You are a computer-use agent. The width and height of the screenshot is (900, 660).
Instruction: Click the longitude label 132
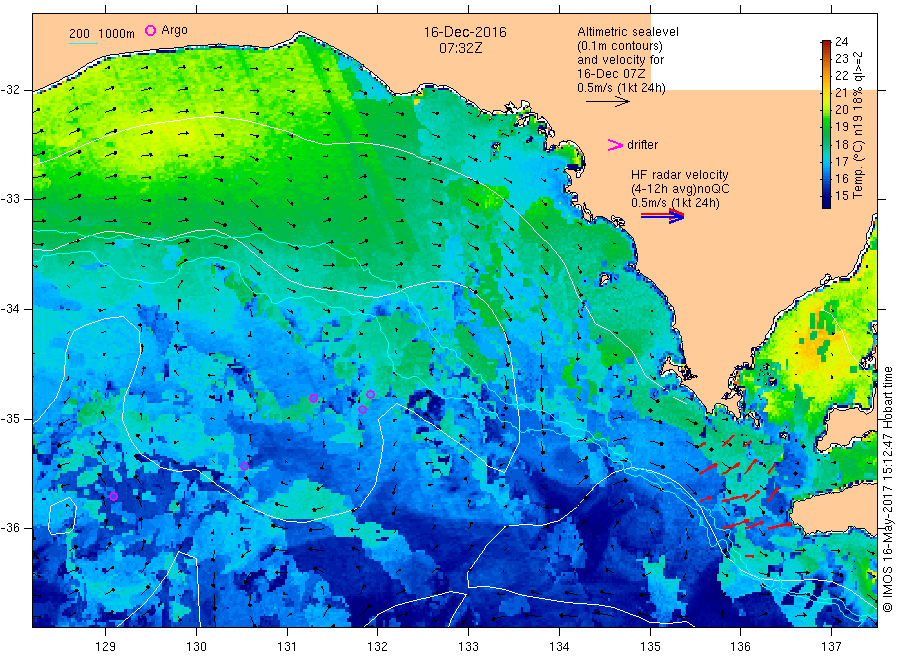pos(378,647)
